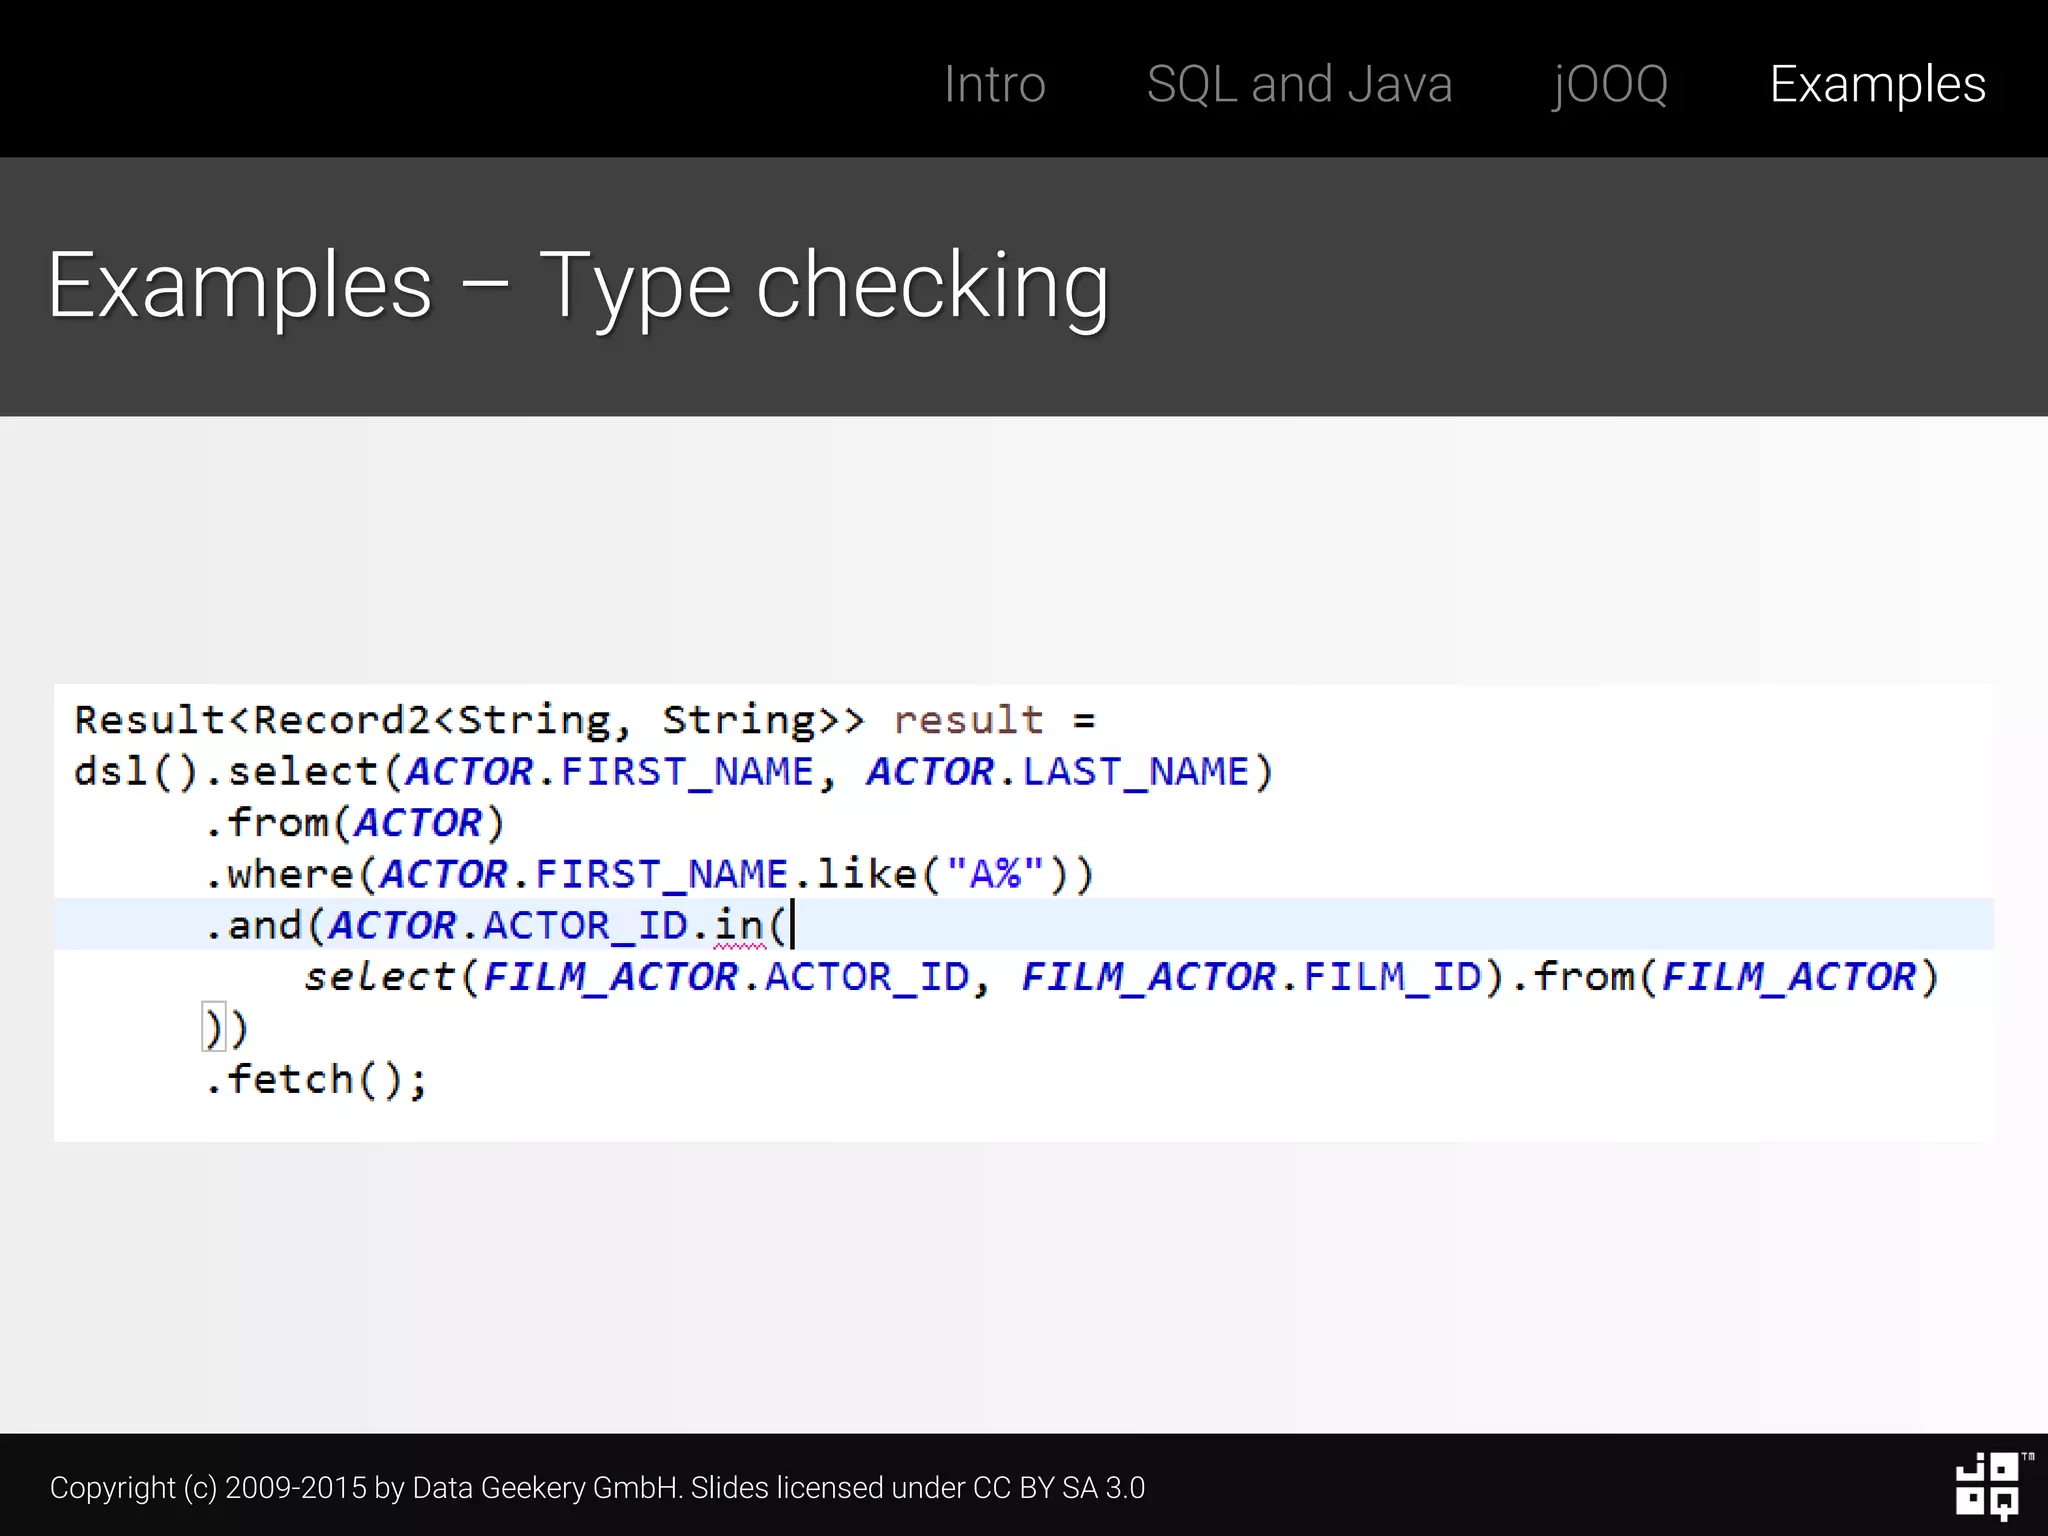Click the 'result' variable name
This screenshot has width=2048, height=1536.
[968, 720]
